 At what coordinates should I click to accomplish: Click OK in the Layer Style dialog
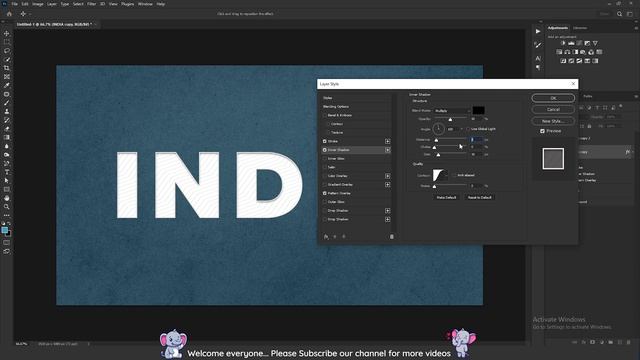pyautogui.click(x=553, y=98)
